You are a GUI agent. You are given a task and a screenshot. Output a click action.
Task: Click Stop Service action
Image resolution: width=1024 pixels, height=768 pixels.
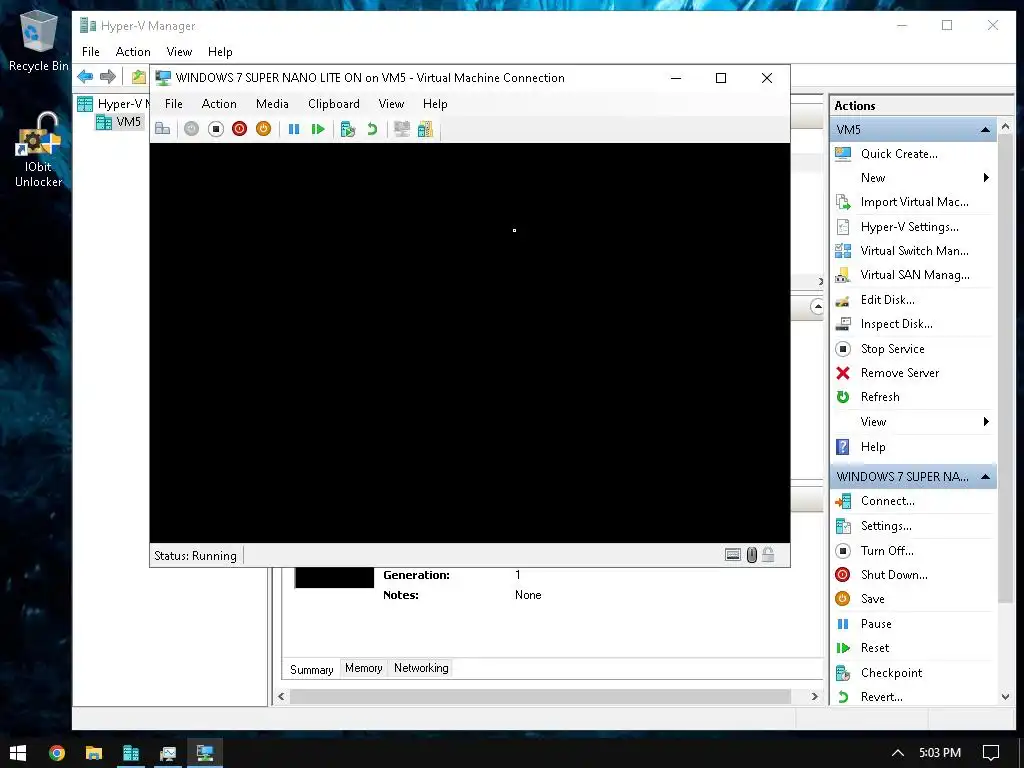(x=892, y=349)
